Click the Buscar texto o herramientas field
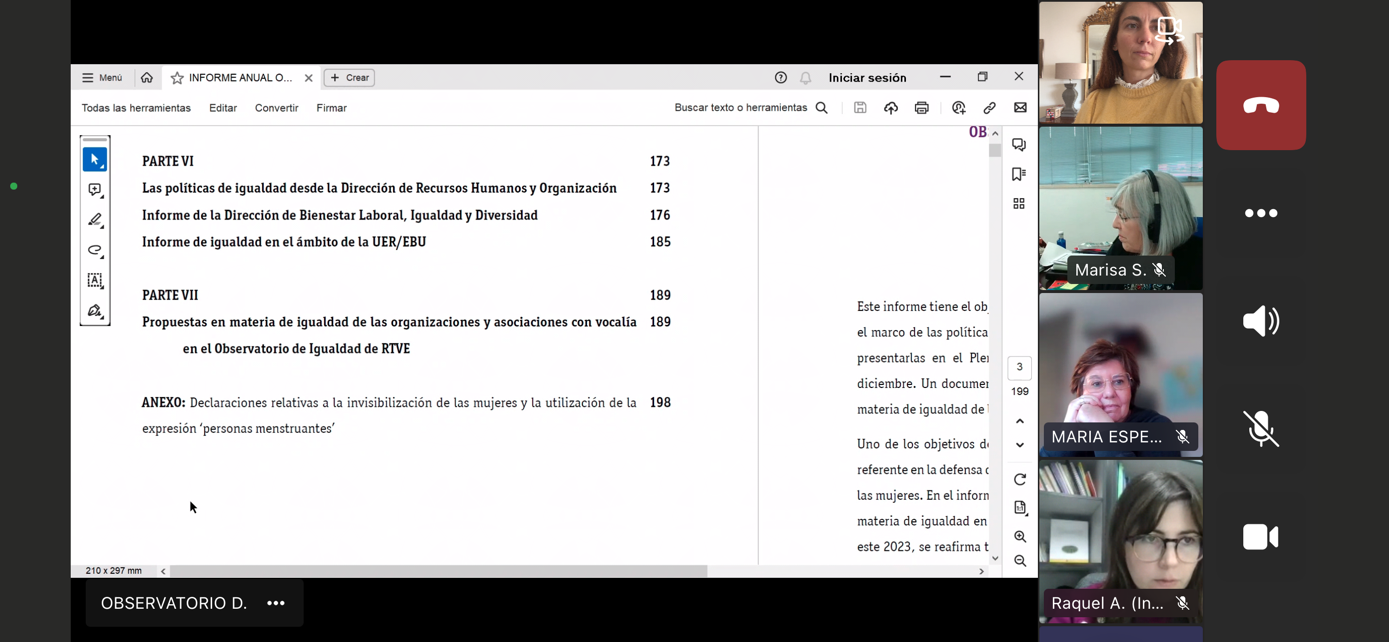The width and height of the screenshot is (1389, 642). coord(740,108)
